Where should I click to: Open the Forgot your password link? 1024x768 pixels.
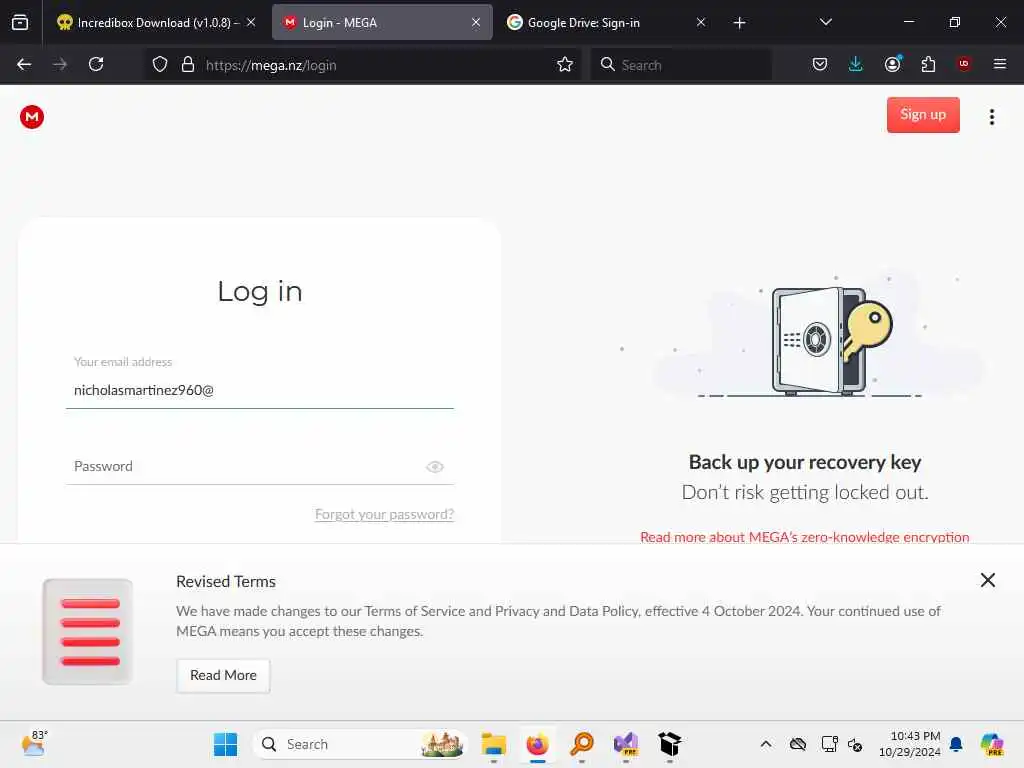click(384, 514)
